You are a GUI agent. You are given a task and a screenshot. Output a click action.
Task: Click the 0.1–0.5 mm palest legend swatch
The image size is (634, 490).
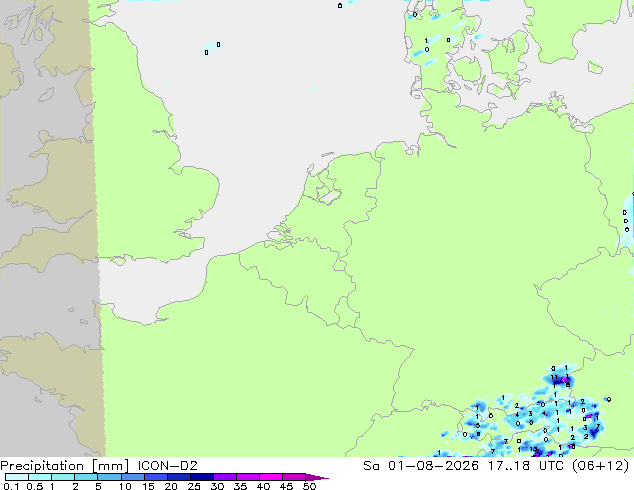17,477
